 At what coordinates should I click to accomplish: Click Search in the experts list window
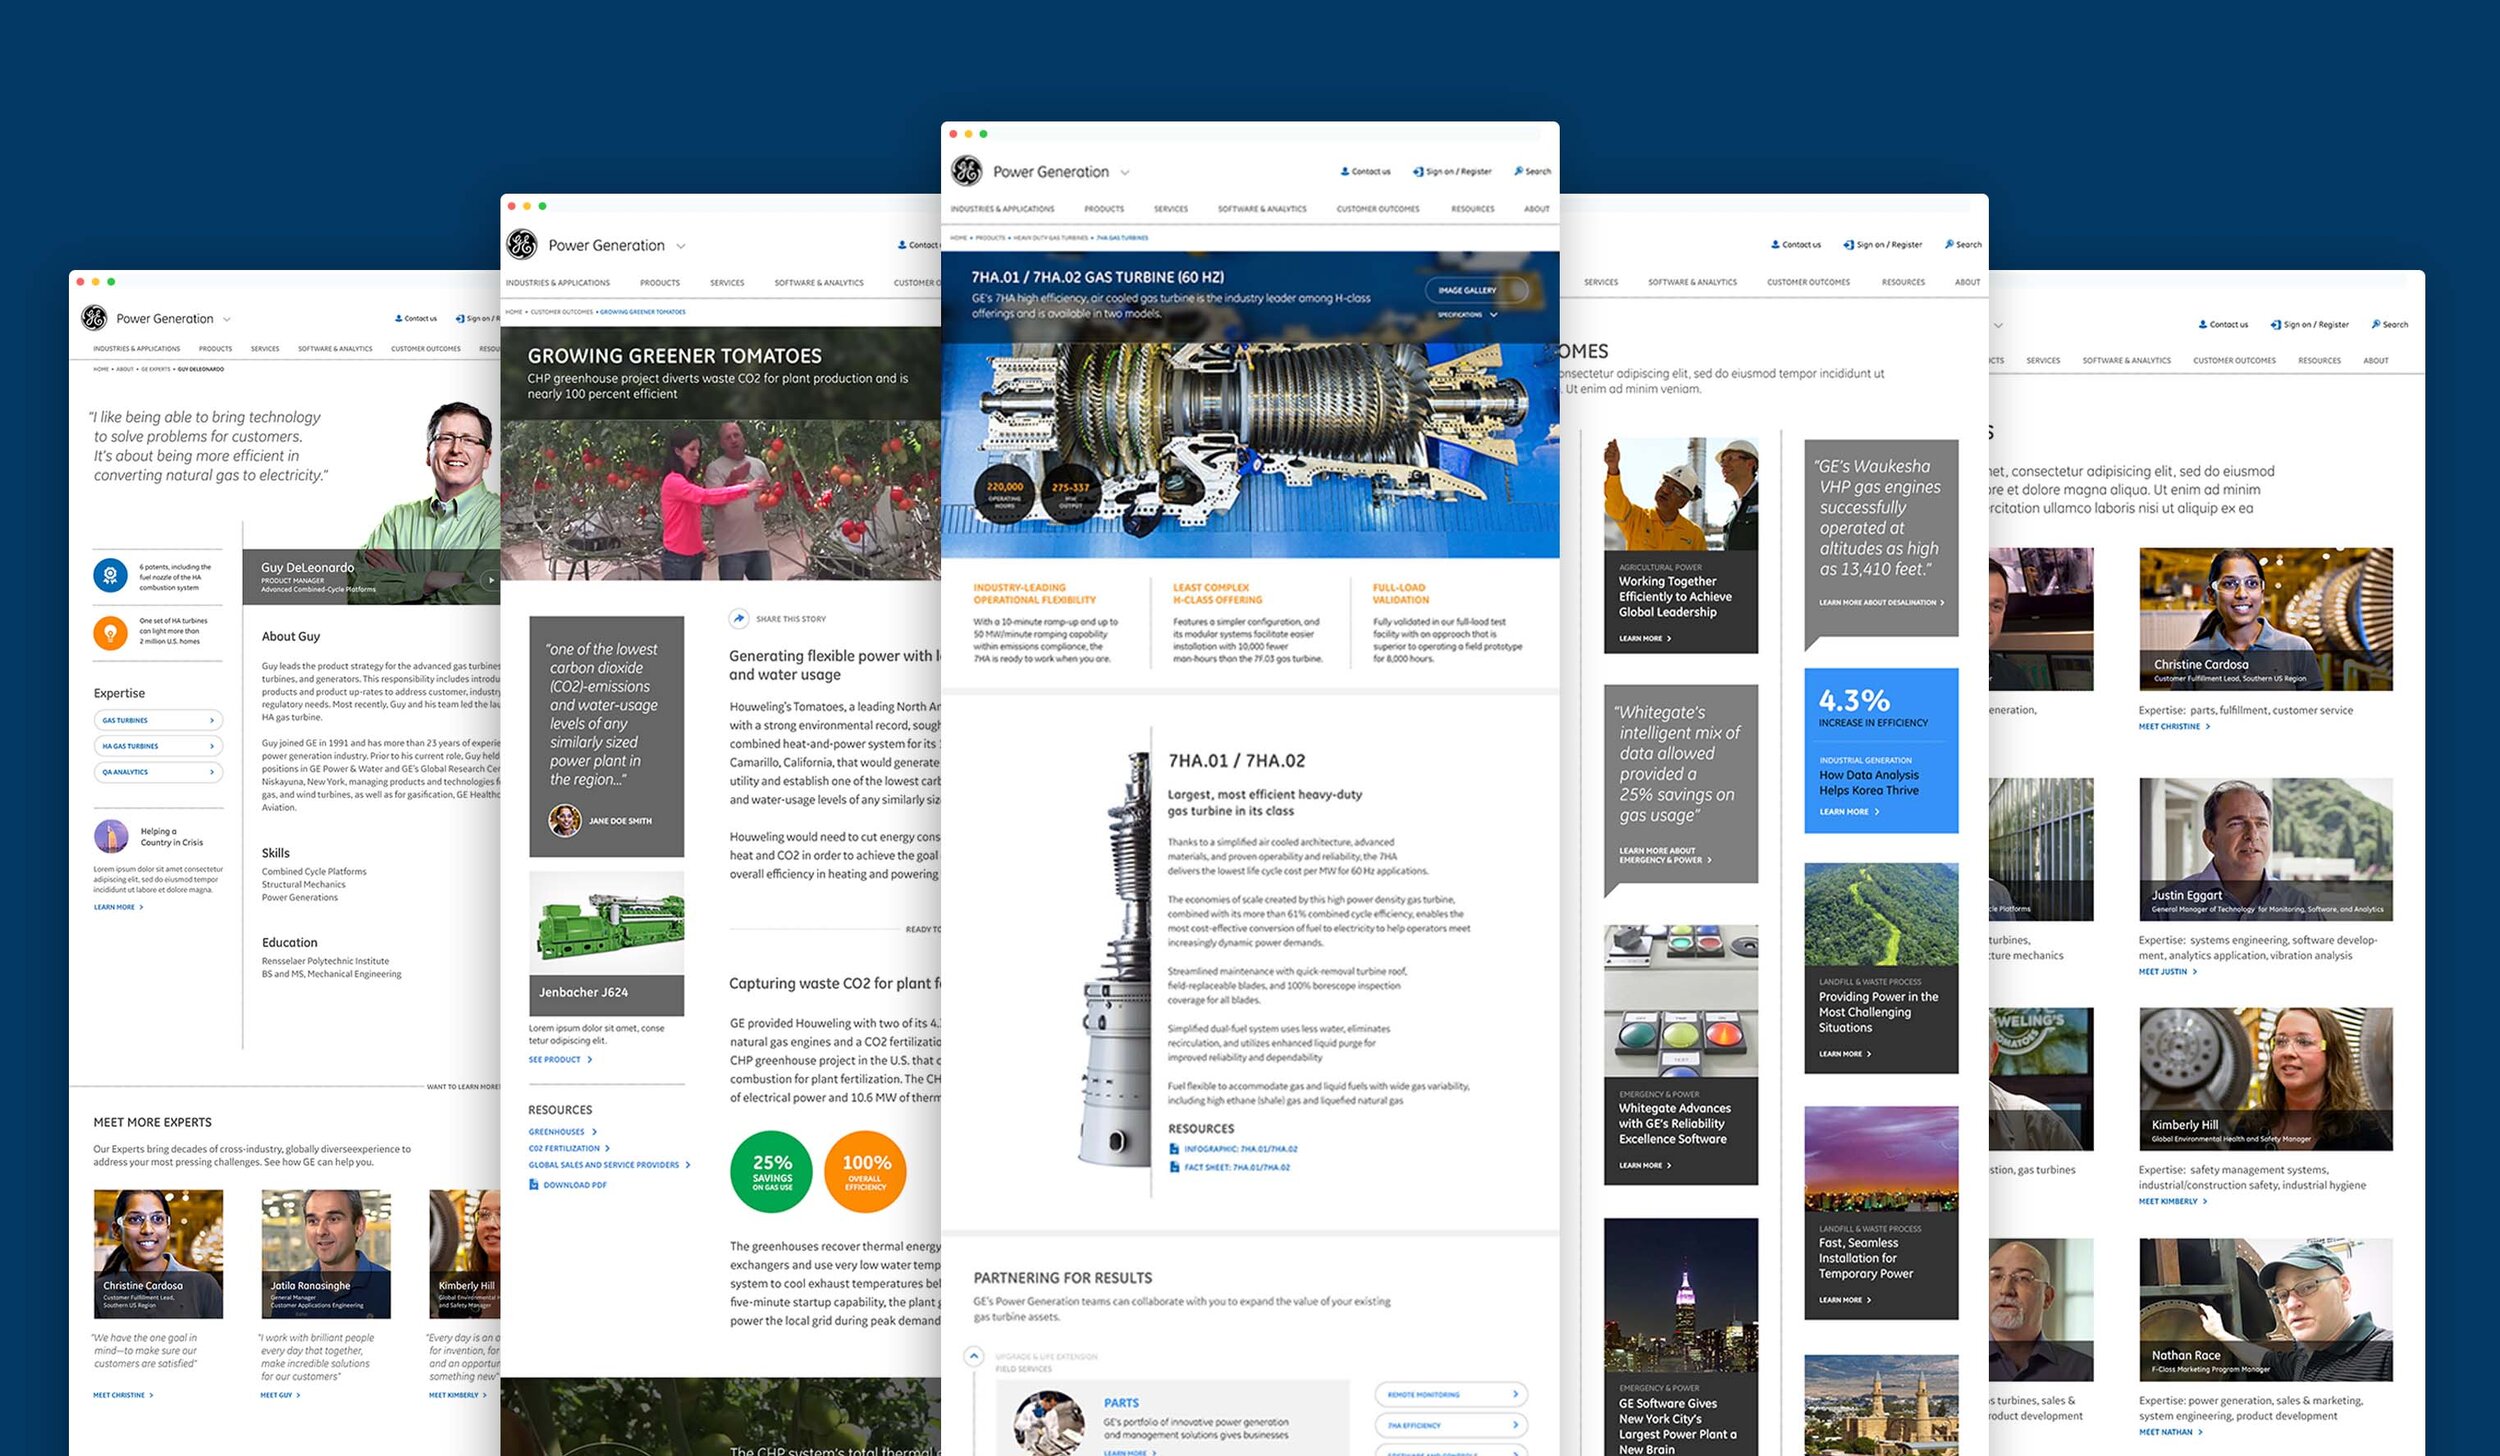click(2390, 324)
